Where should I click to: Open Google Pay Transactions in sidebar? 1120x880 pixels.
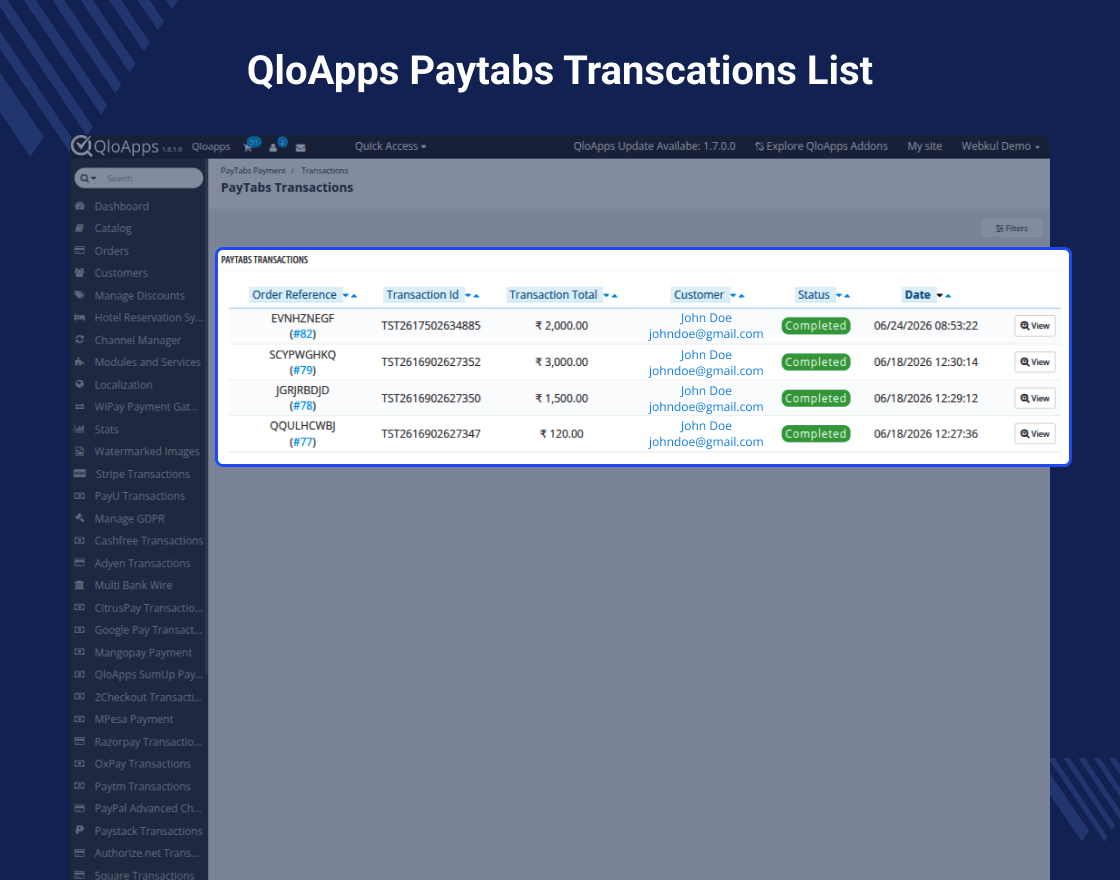(x=148, y=630)
